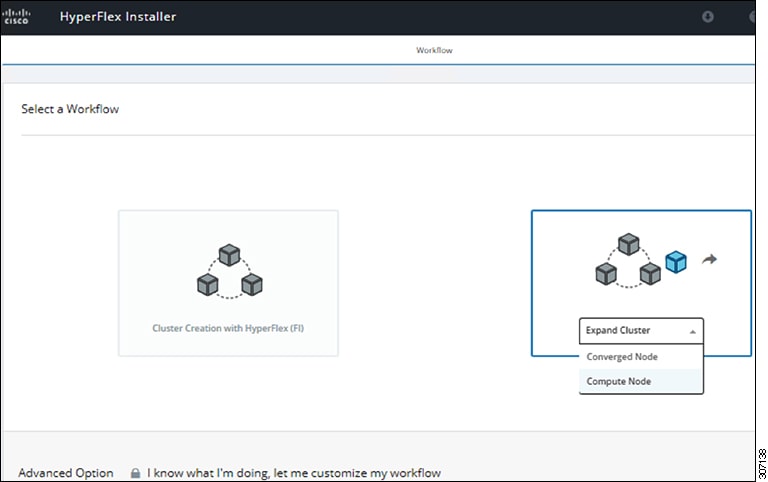Enable 'let me customize my workflow' option
The width and height of the screenshot is (768, 482).
coord(294,473)
